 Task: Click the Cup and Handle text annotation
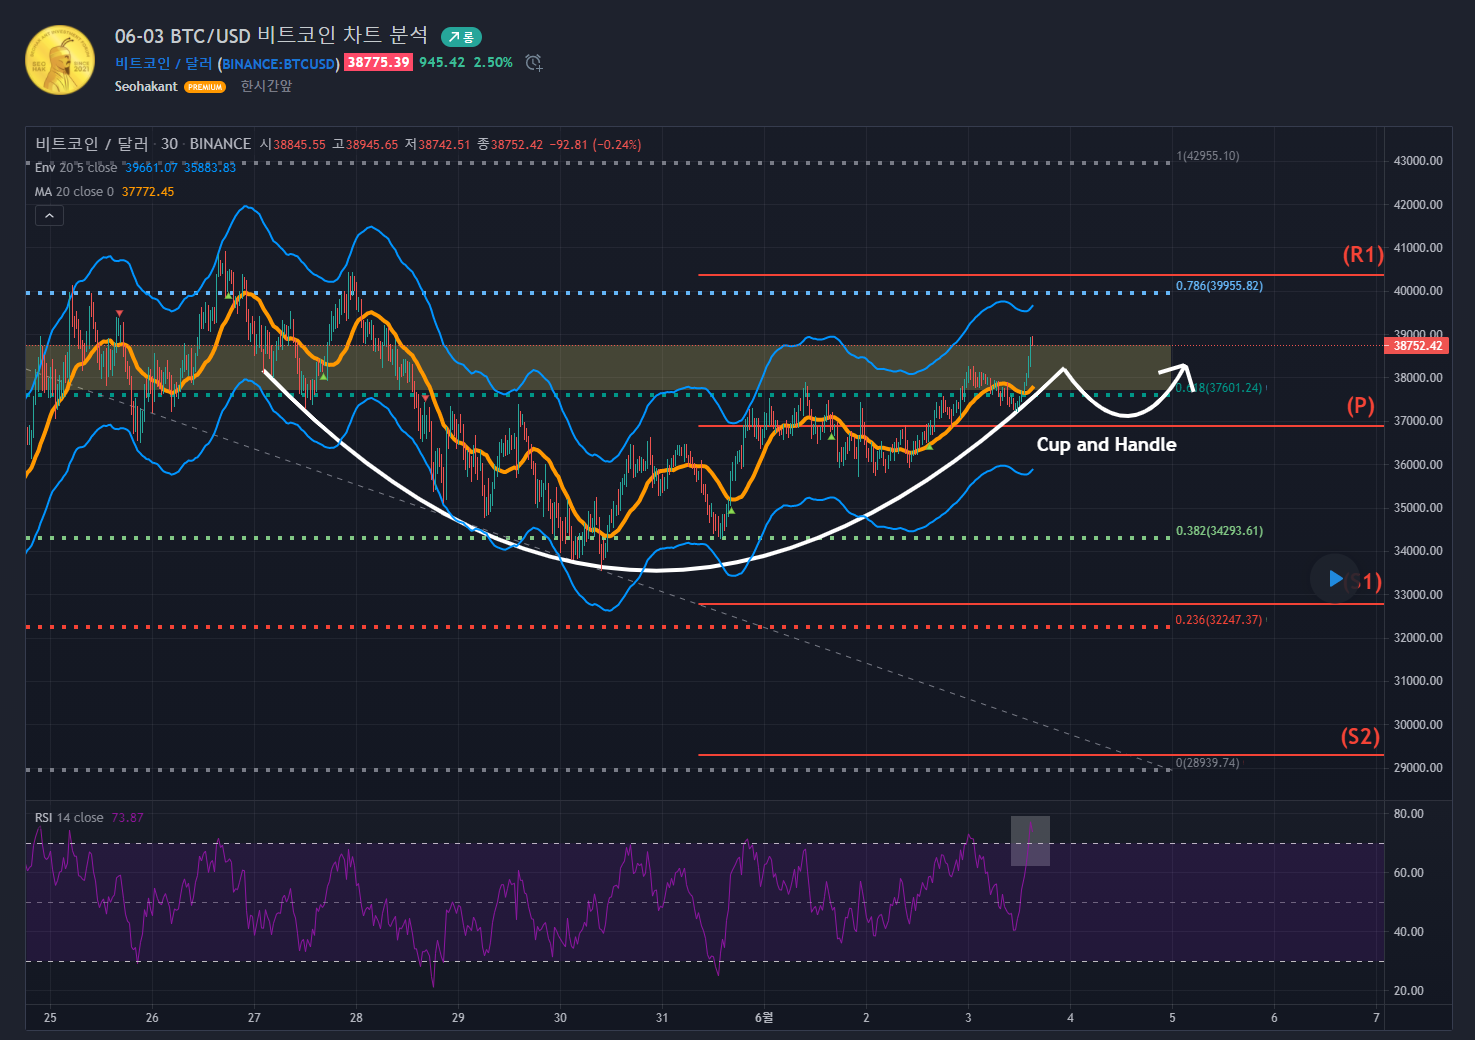point(1106,445)
